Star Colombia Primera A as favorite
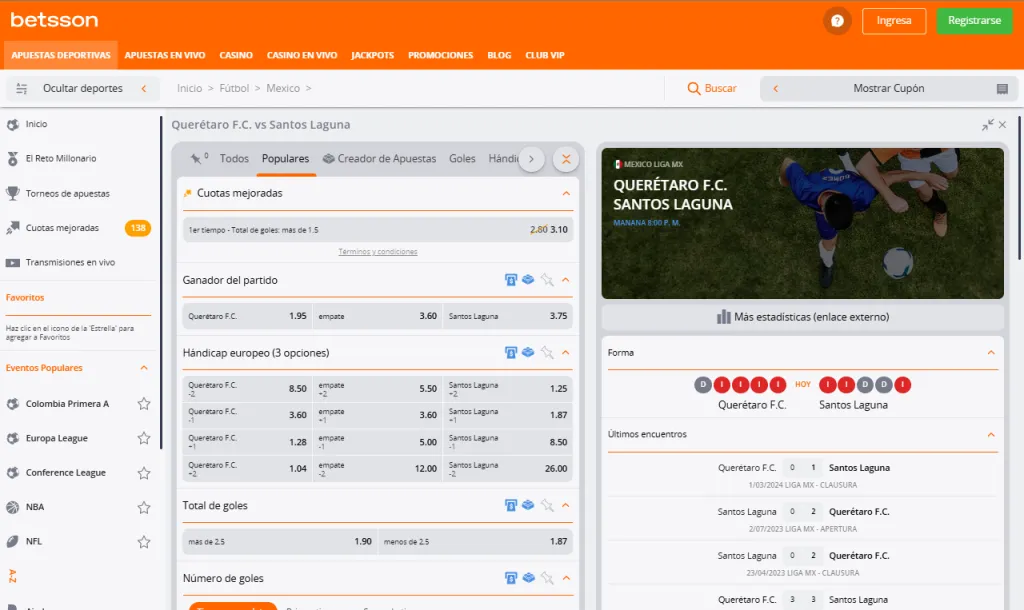This screenshot has height=610, width=1024. (x=144, y=404)
